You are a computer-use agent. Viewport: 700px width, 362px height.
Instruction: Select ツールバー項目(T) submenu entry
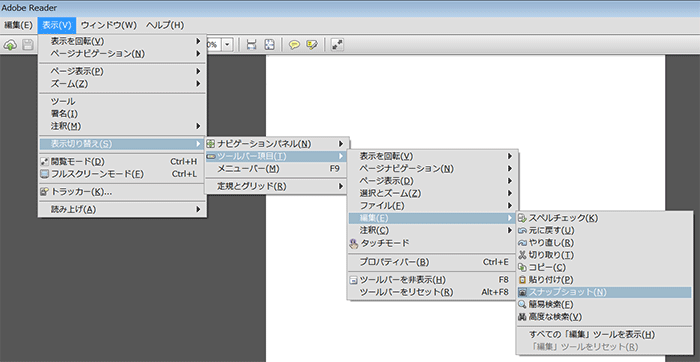(276, 156)
